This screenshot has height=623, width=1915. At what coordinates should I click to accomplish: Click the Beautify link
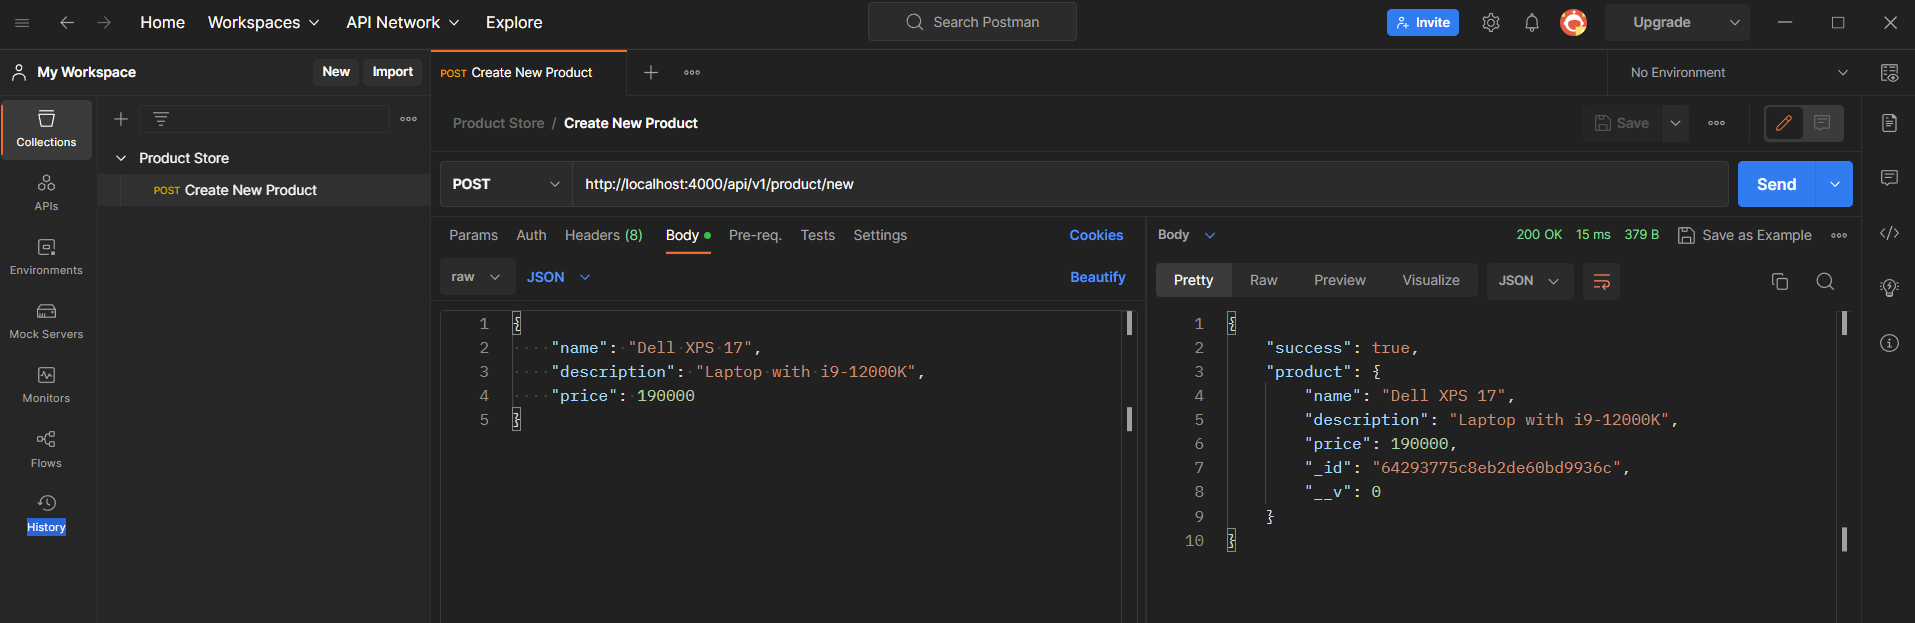click(1097, 277)
